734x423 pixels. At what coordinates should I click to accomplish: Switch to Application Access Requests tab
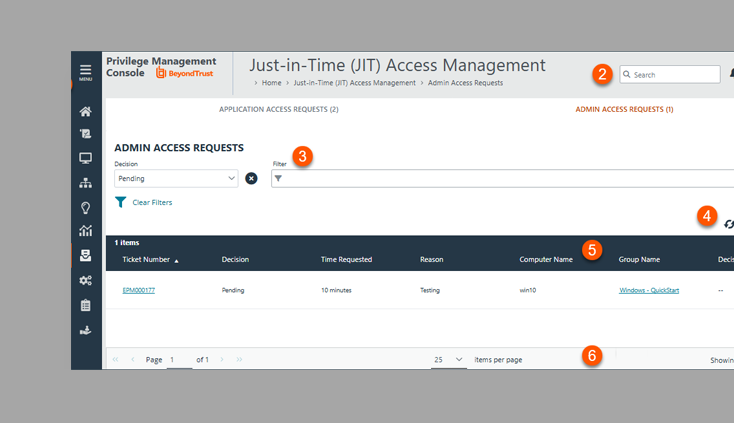pyautogui.click(x=279, y=109)
